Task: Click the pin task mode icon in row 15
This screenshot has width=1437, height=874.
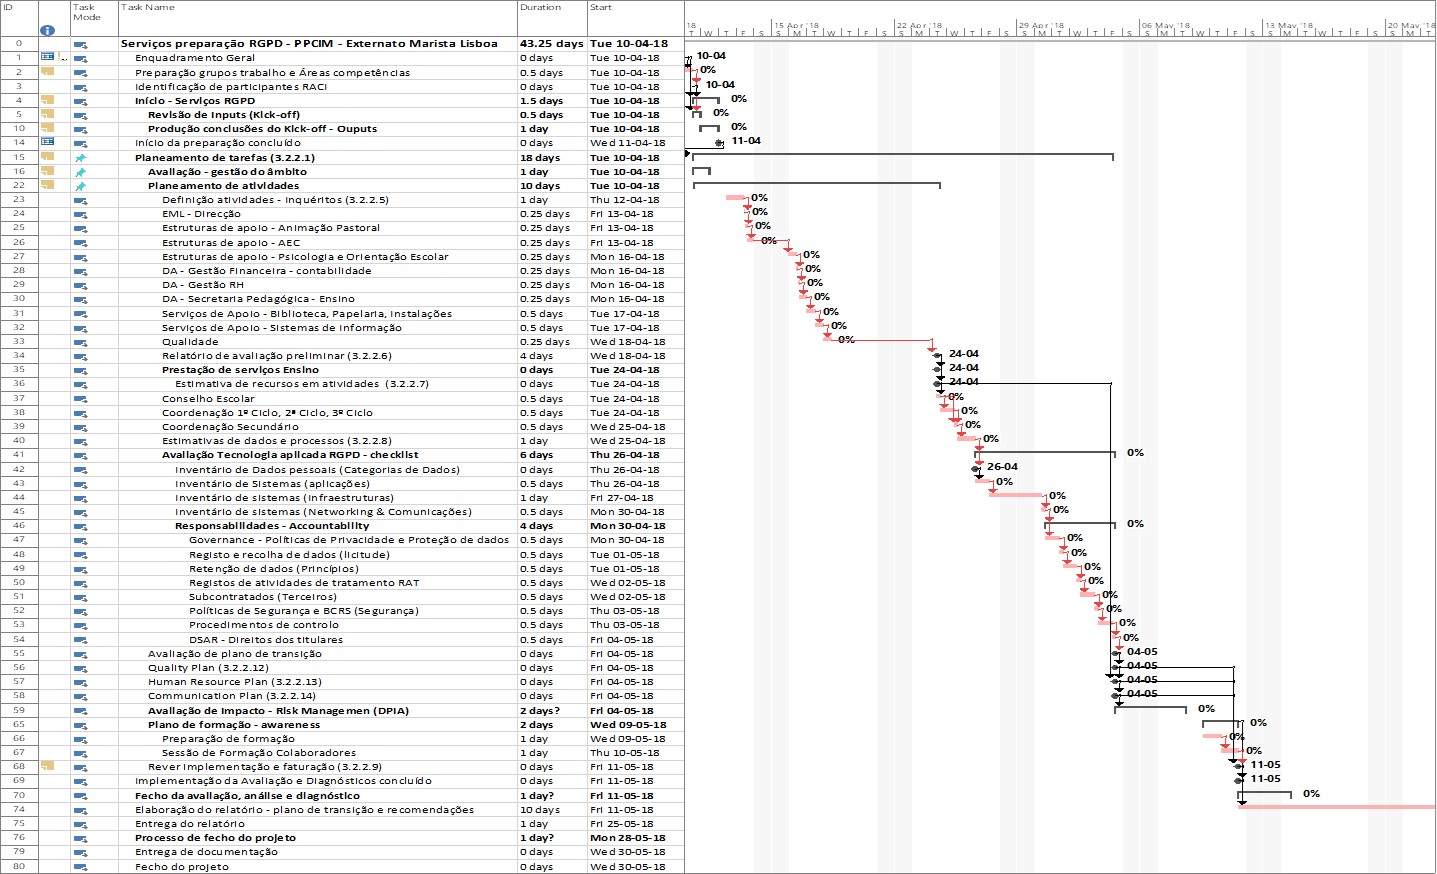Action: [x=81, y=158]
